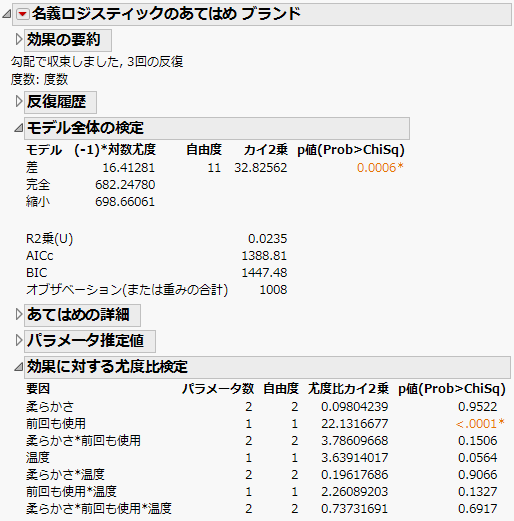Click the パラメータ推定値 header

90,341
